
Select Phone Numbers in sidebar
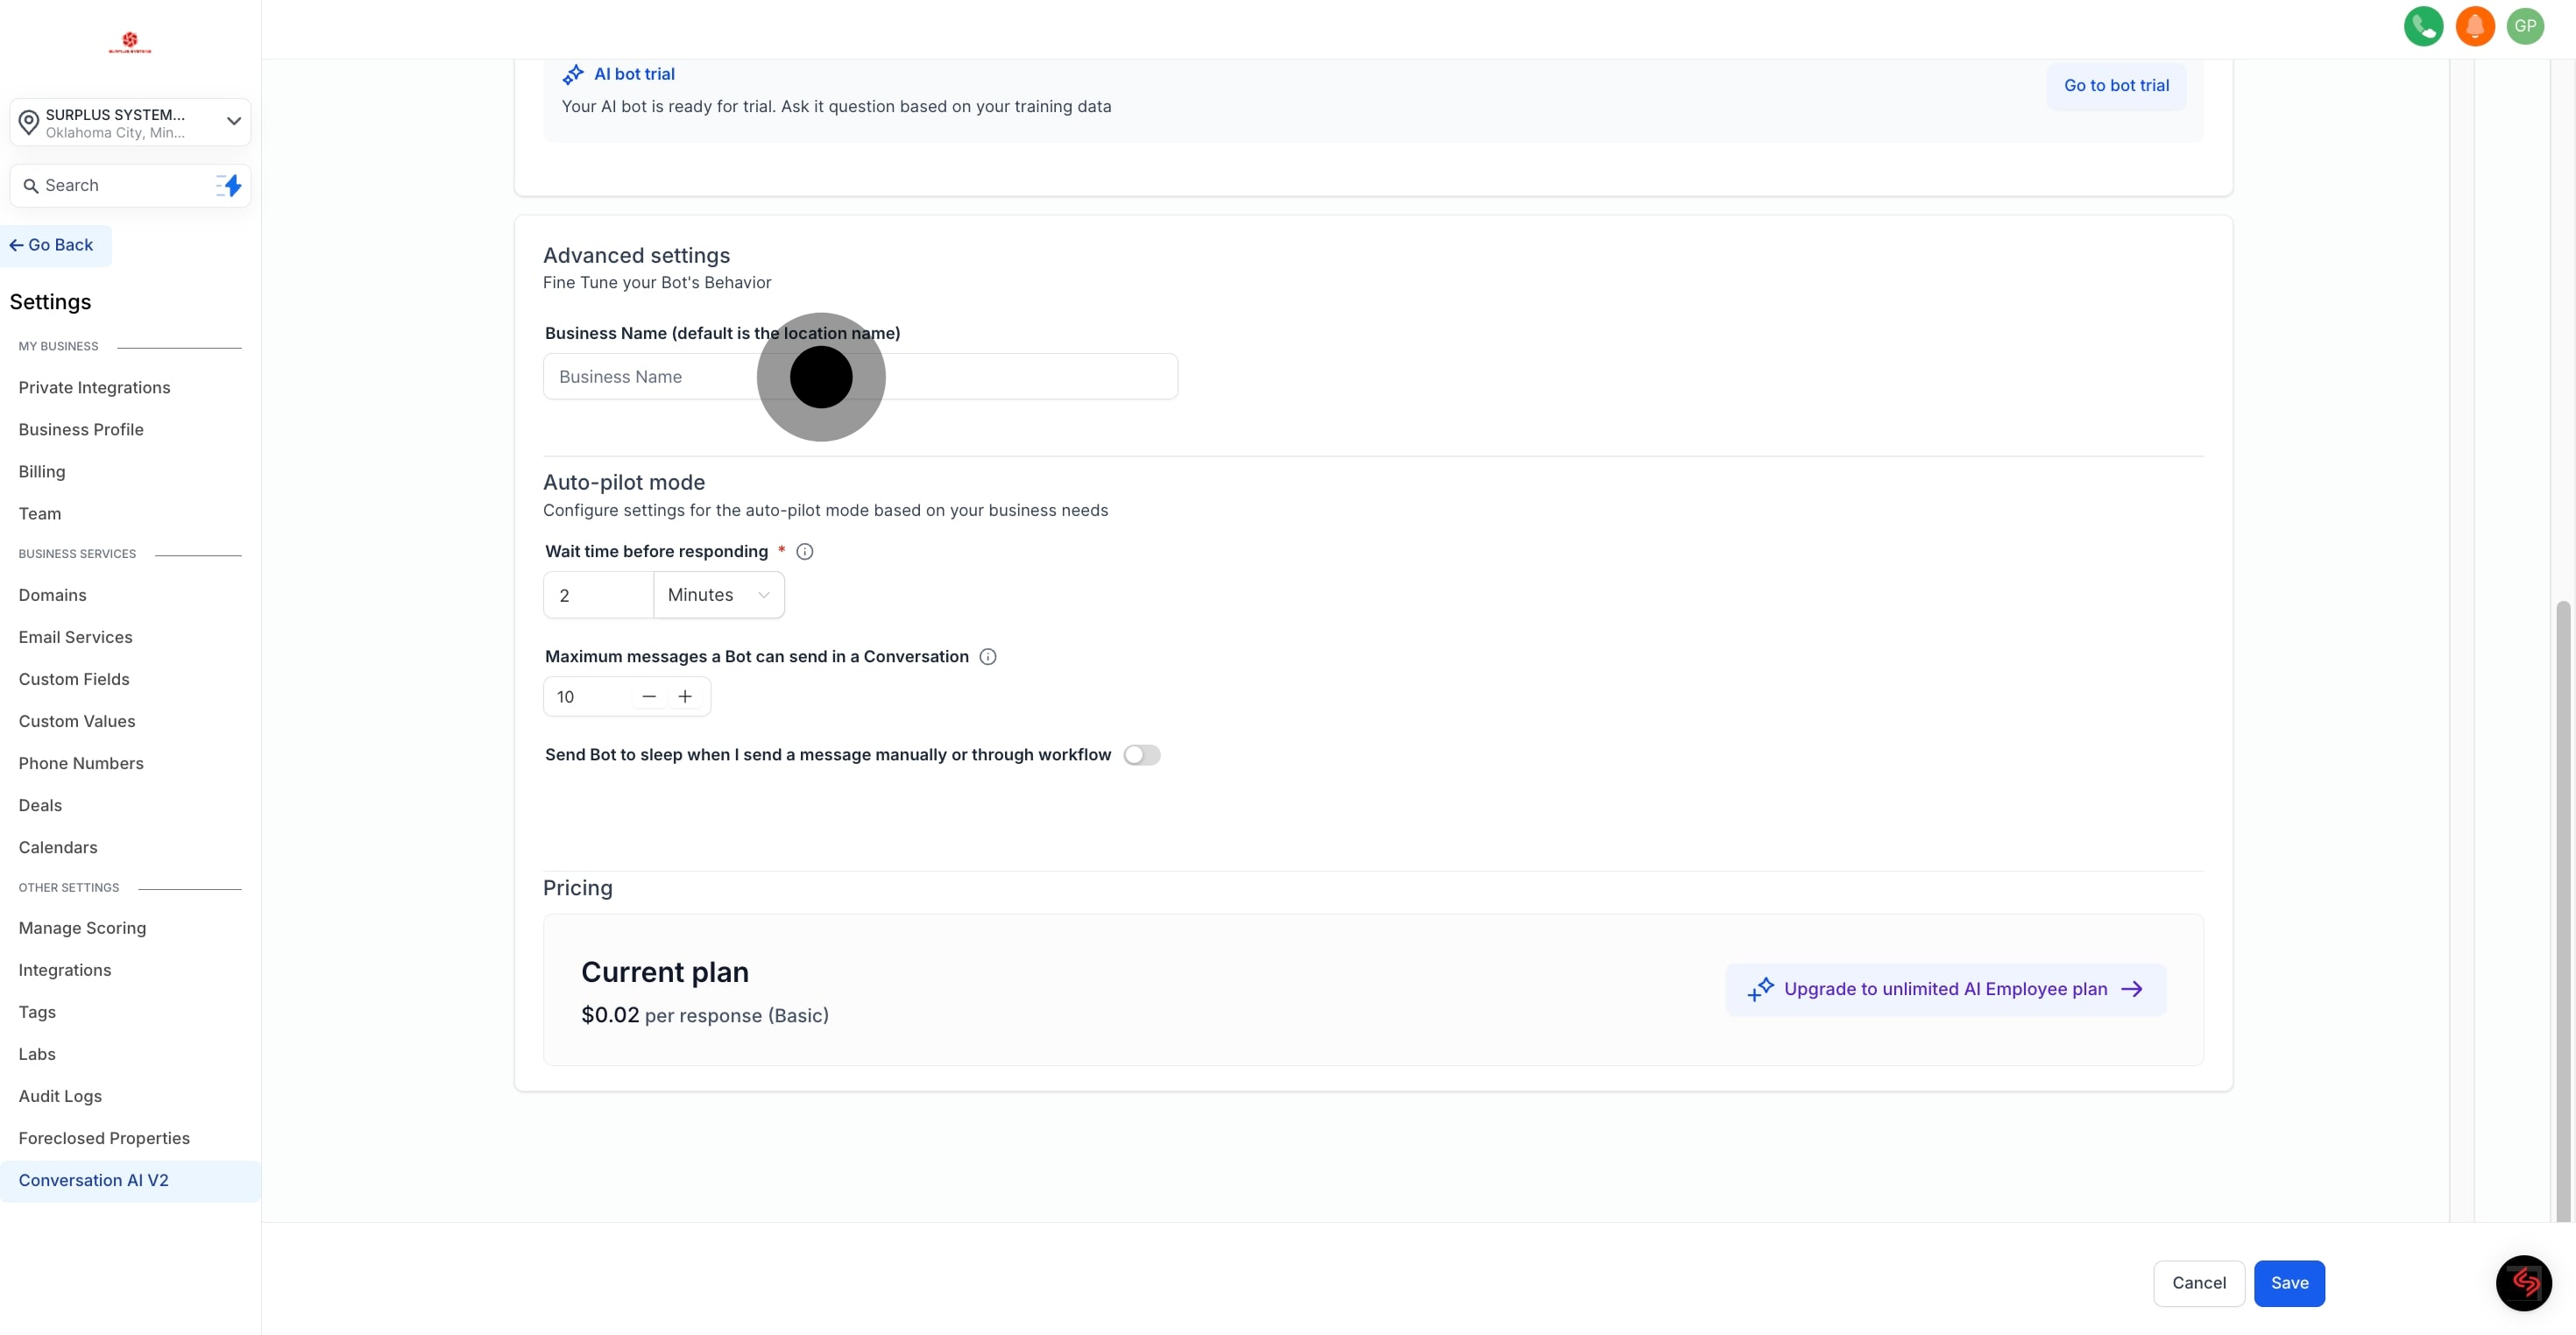point(81,763)
